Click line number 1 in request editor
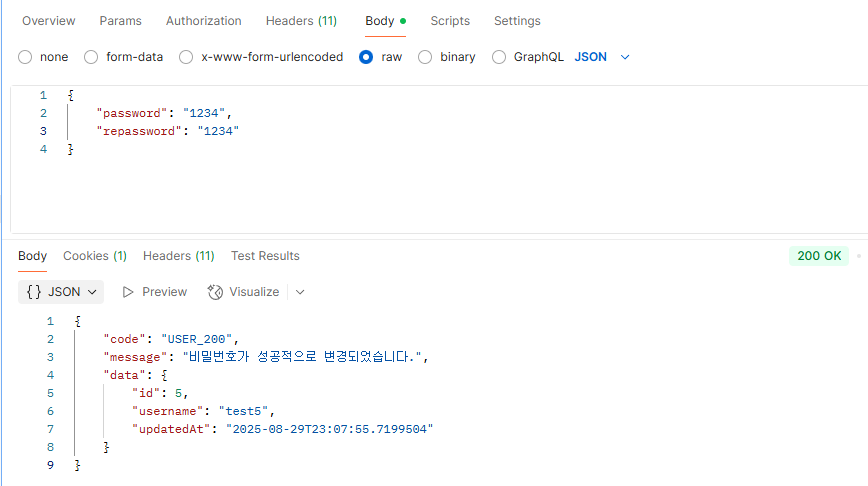This screenshot has width=868, height=486. (x=43, y=95)
